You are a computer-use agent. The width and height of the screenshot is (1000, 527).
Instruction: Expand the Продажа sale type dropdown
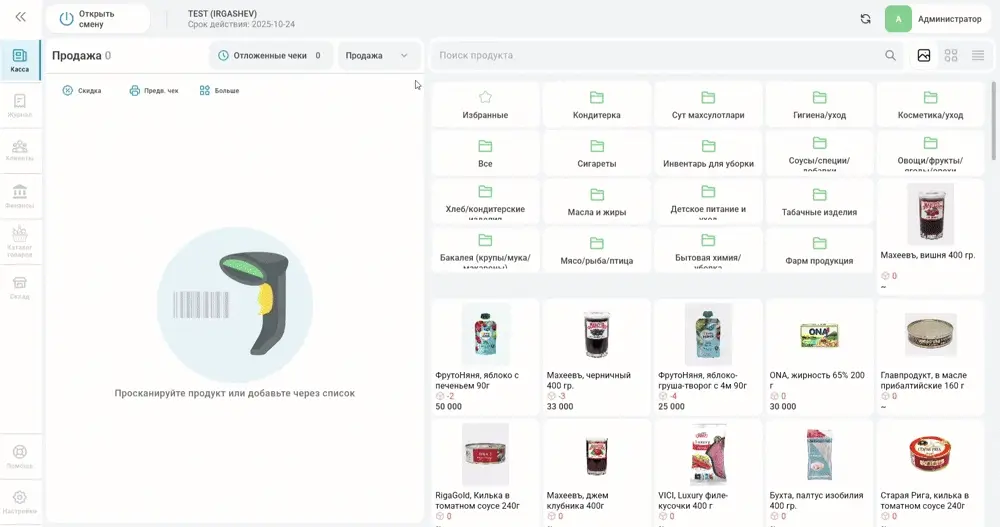(x=378, y=56)
